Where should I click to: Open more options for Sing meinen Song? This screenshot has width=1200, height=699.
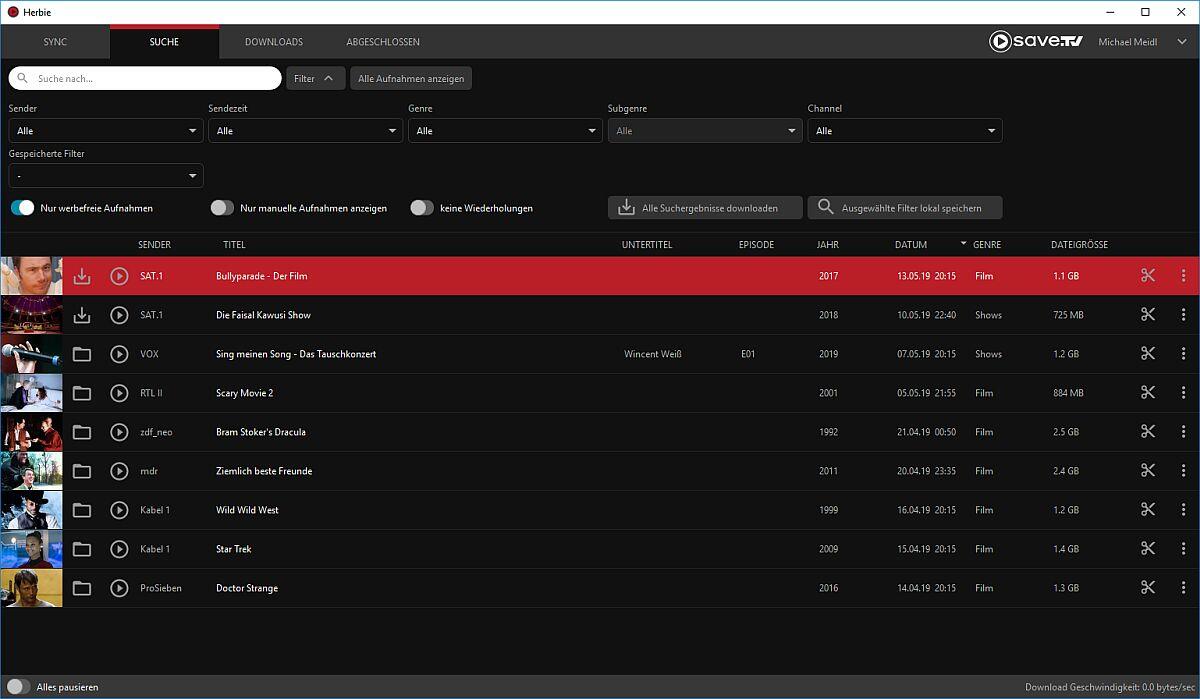point(1183,354)
